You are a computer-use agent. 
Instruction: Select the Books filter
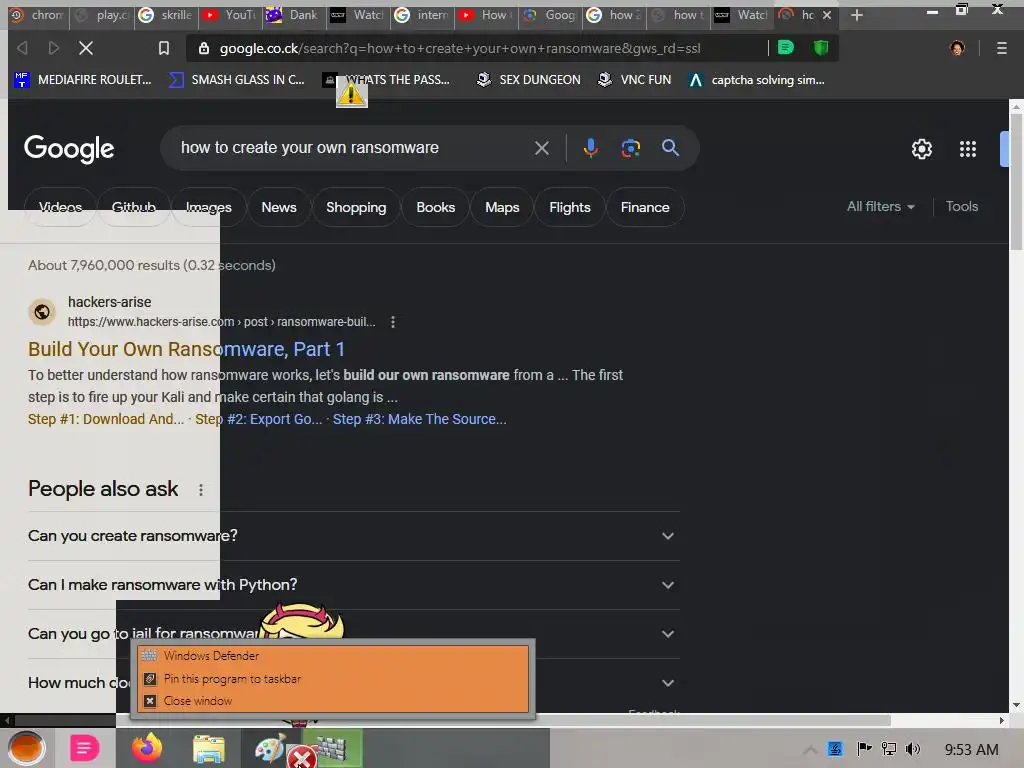coord(436,207)
